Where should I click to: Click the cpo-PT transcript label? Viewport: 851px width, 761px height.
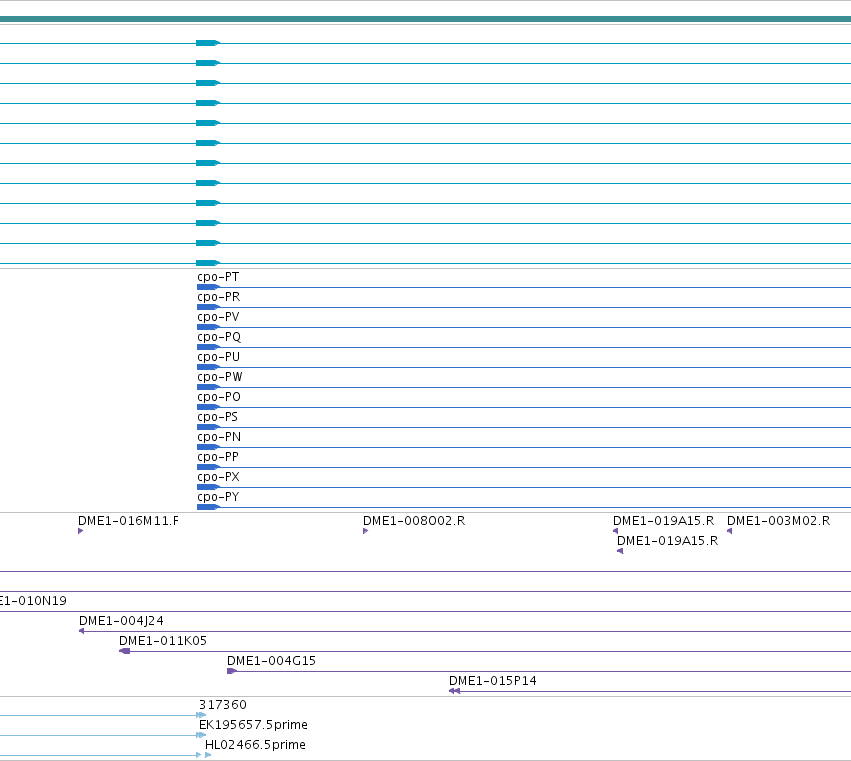pyautogui.click(x=218, y=277)
